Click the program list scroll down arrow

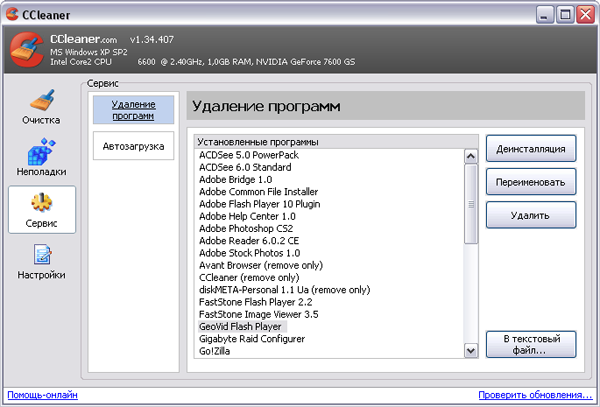(x=471, y=350)
